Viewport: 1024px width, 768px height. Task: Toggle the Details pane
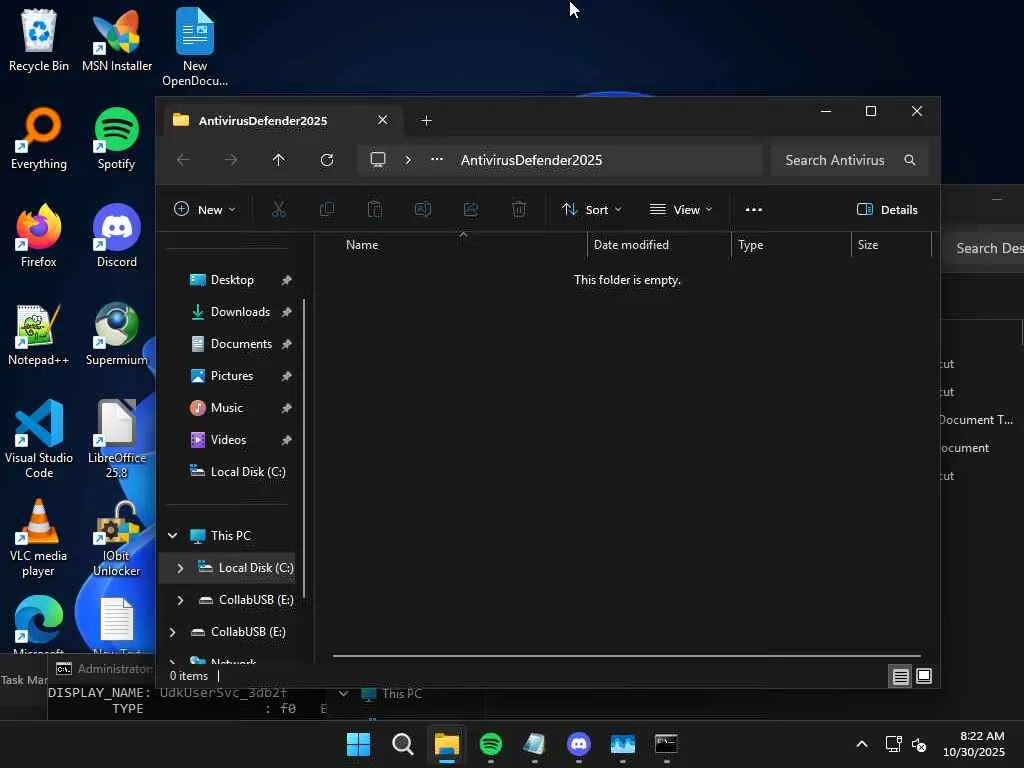point(887,210)
